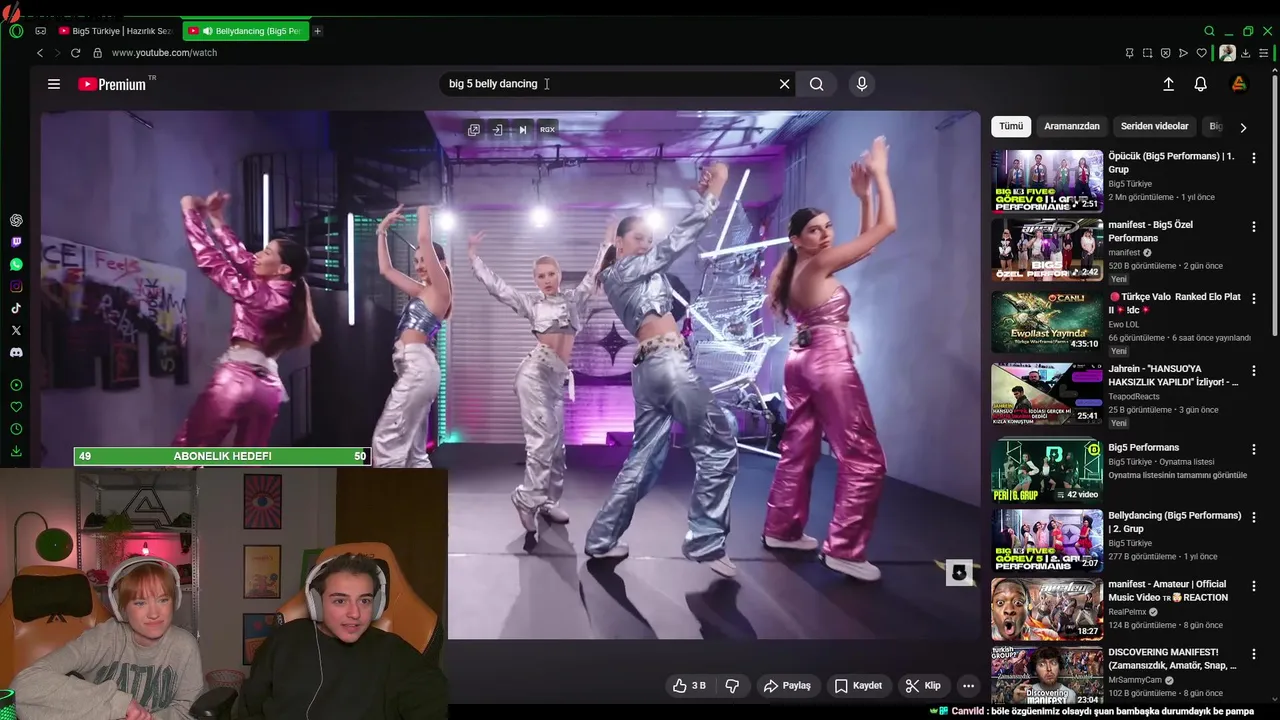Go back to previous page
Image resolution: width=1280 pixels, height=720 pixels.
[x=40, y=53]
